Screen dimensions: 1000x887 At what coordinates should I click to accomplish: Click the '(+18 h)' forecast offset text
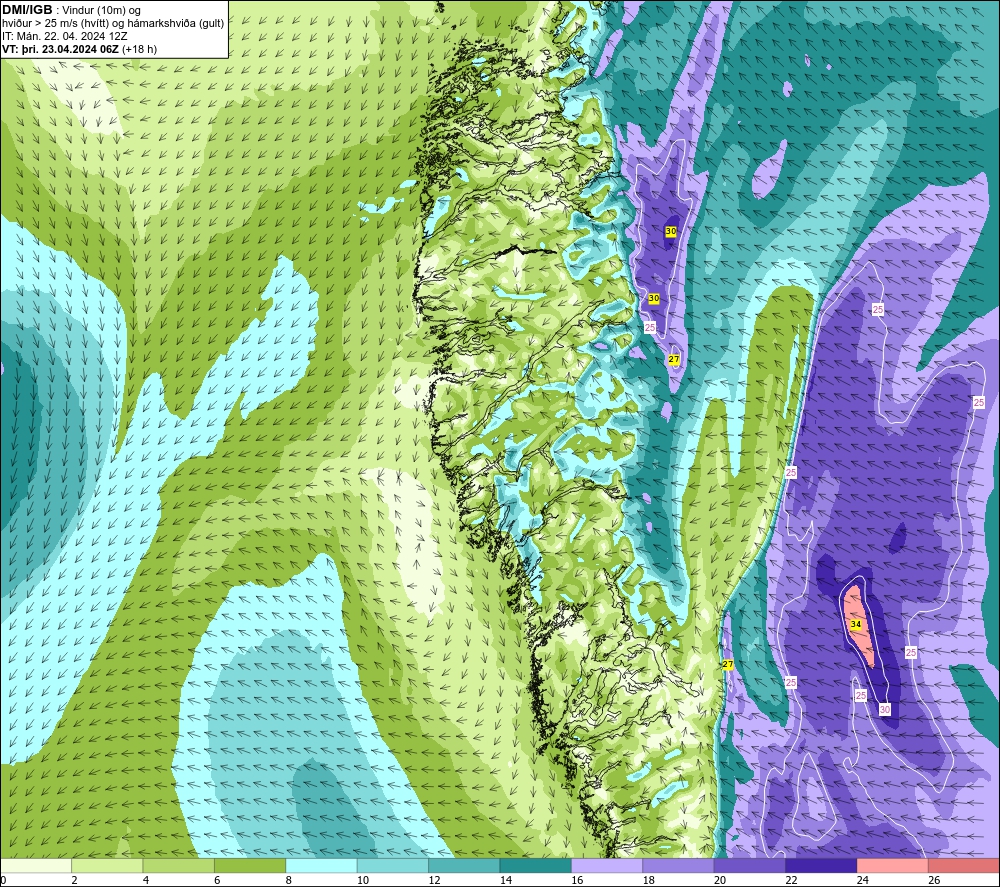point(140,49)
